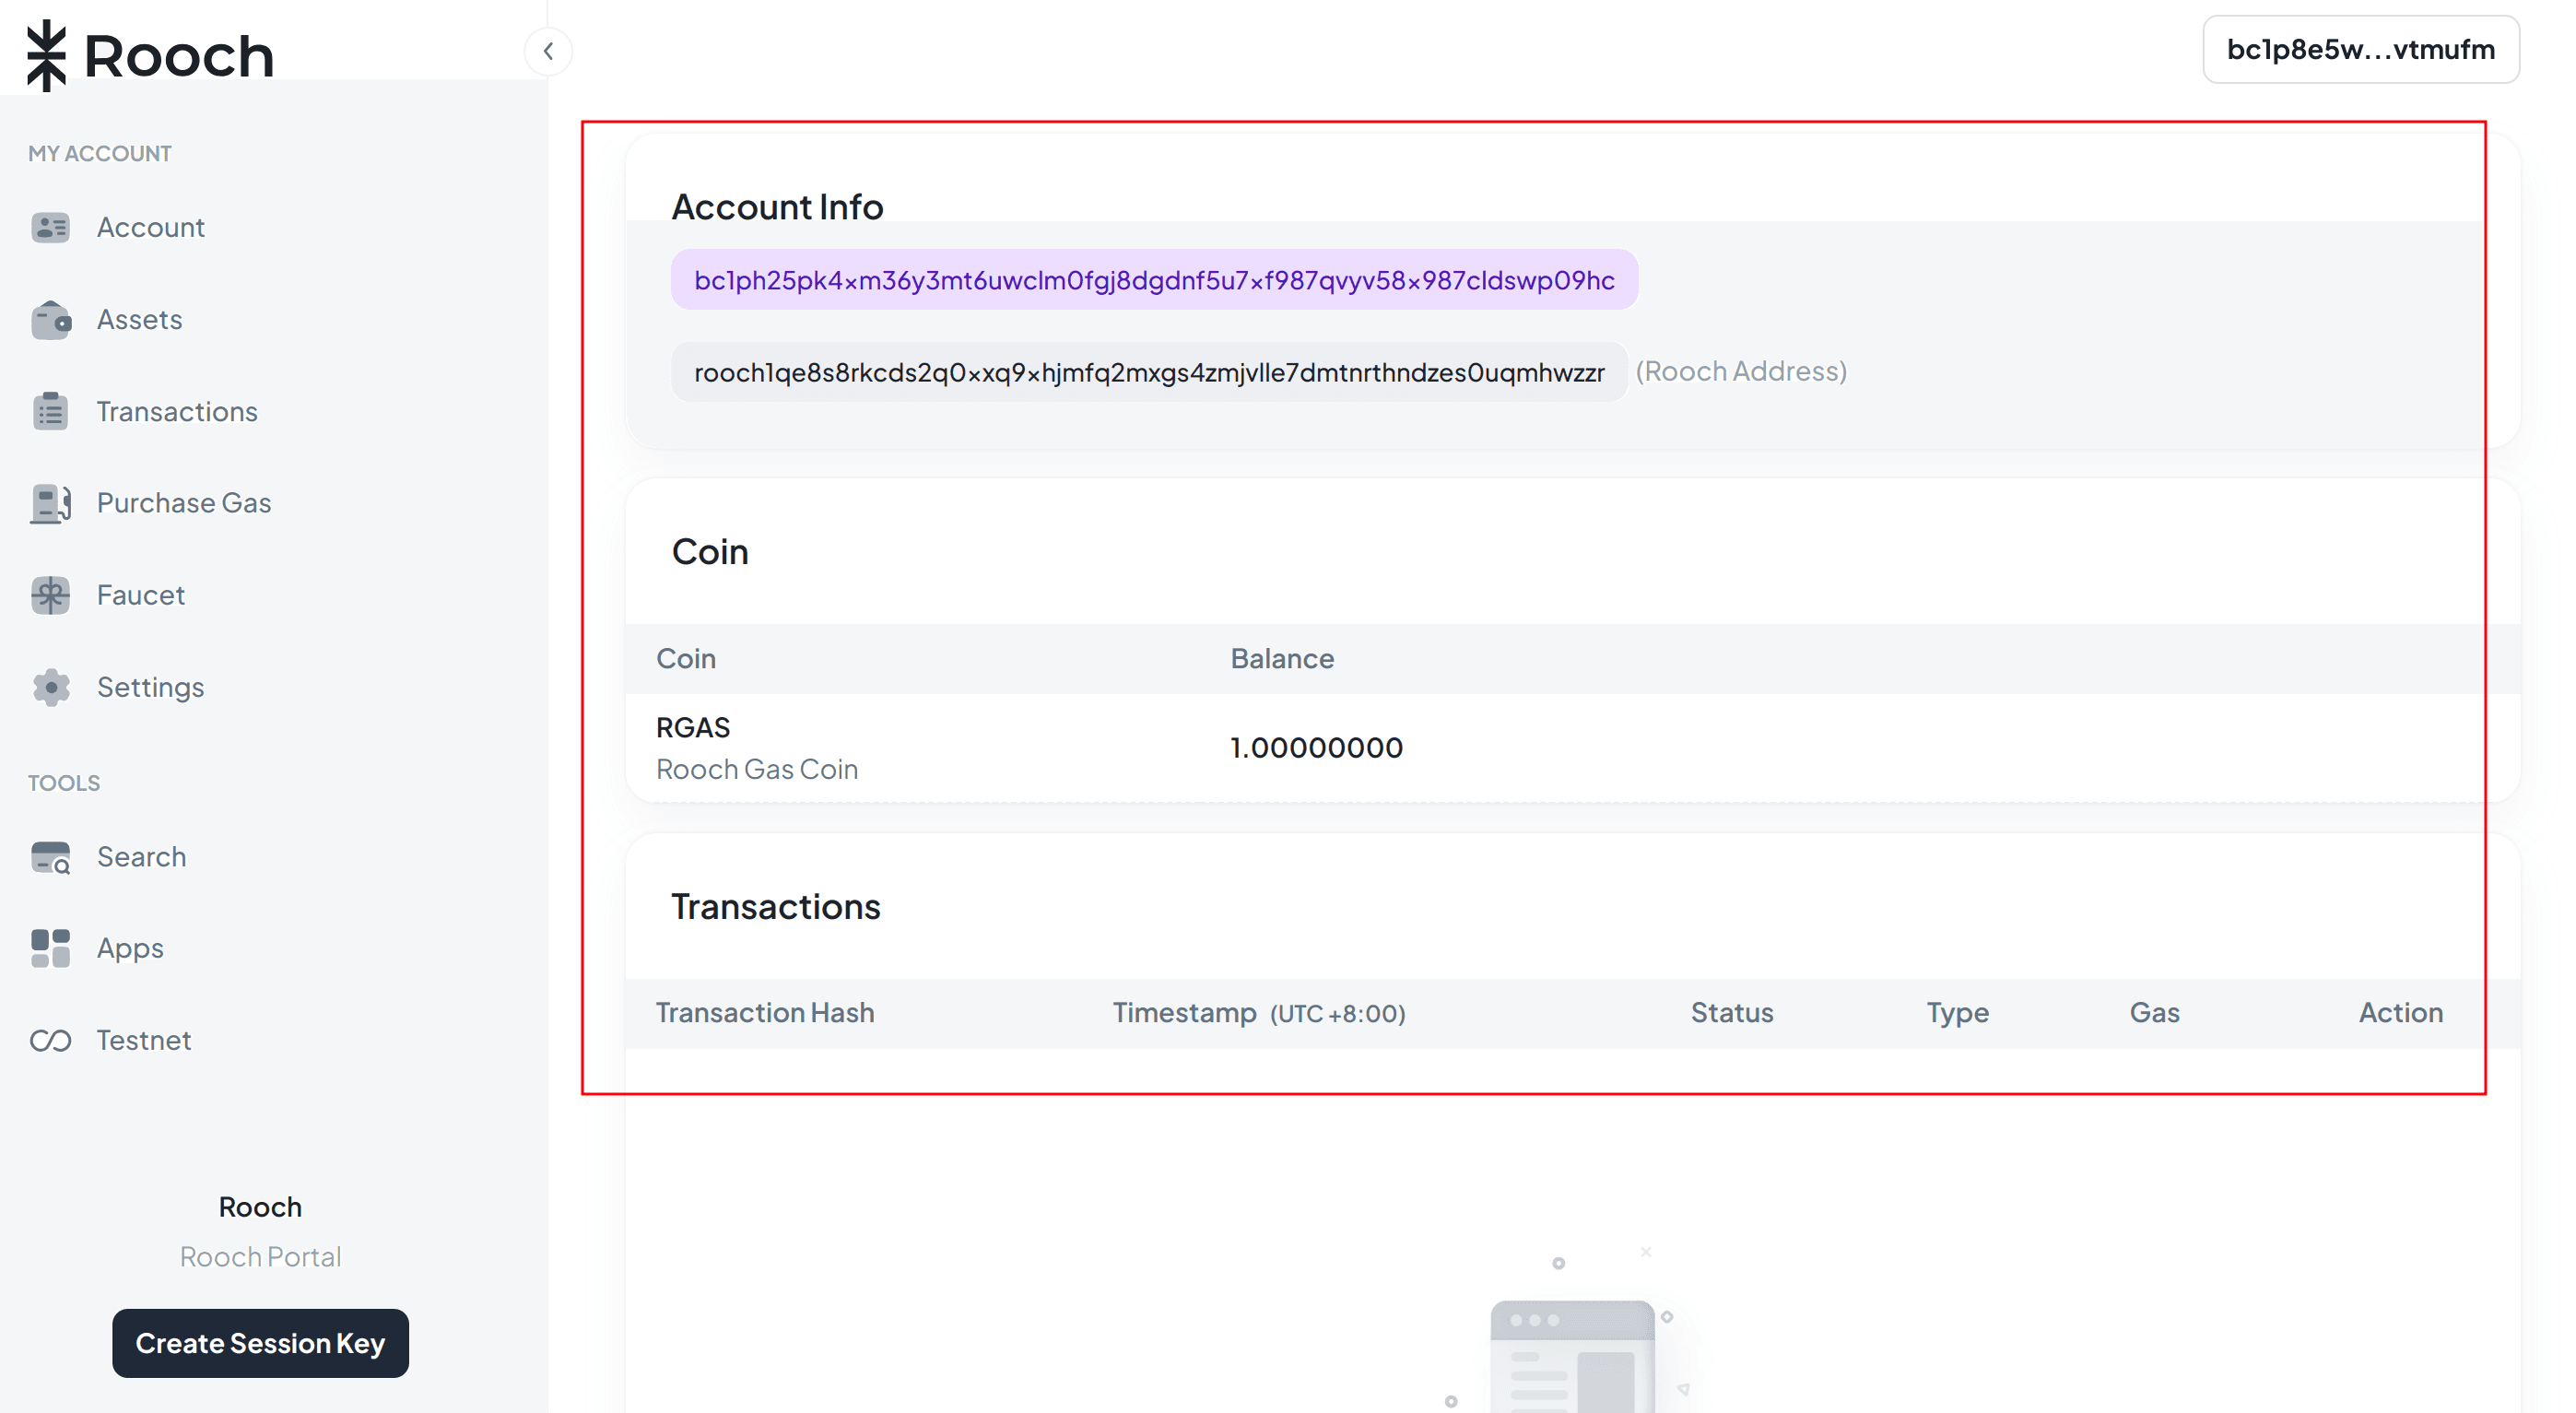Open the Transactions sidebar item

(x=177, y=411)
